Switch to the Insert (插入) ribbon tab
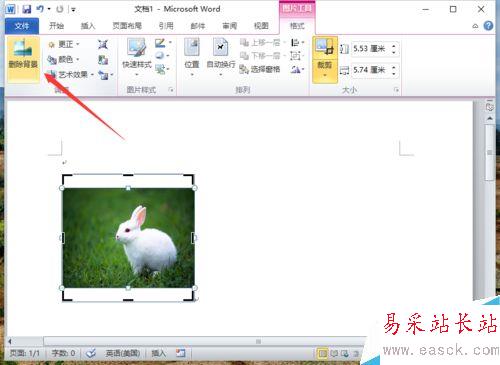 click(88, 26)
